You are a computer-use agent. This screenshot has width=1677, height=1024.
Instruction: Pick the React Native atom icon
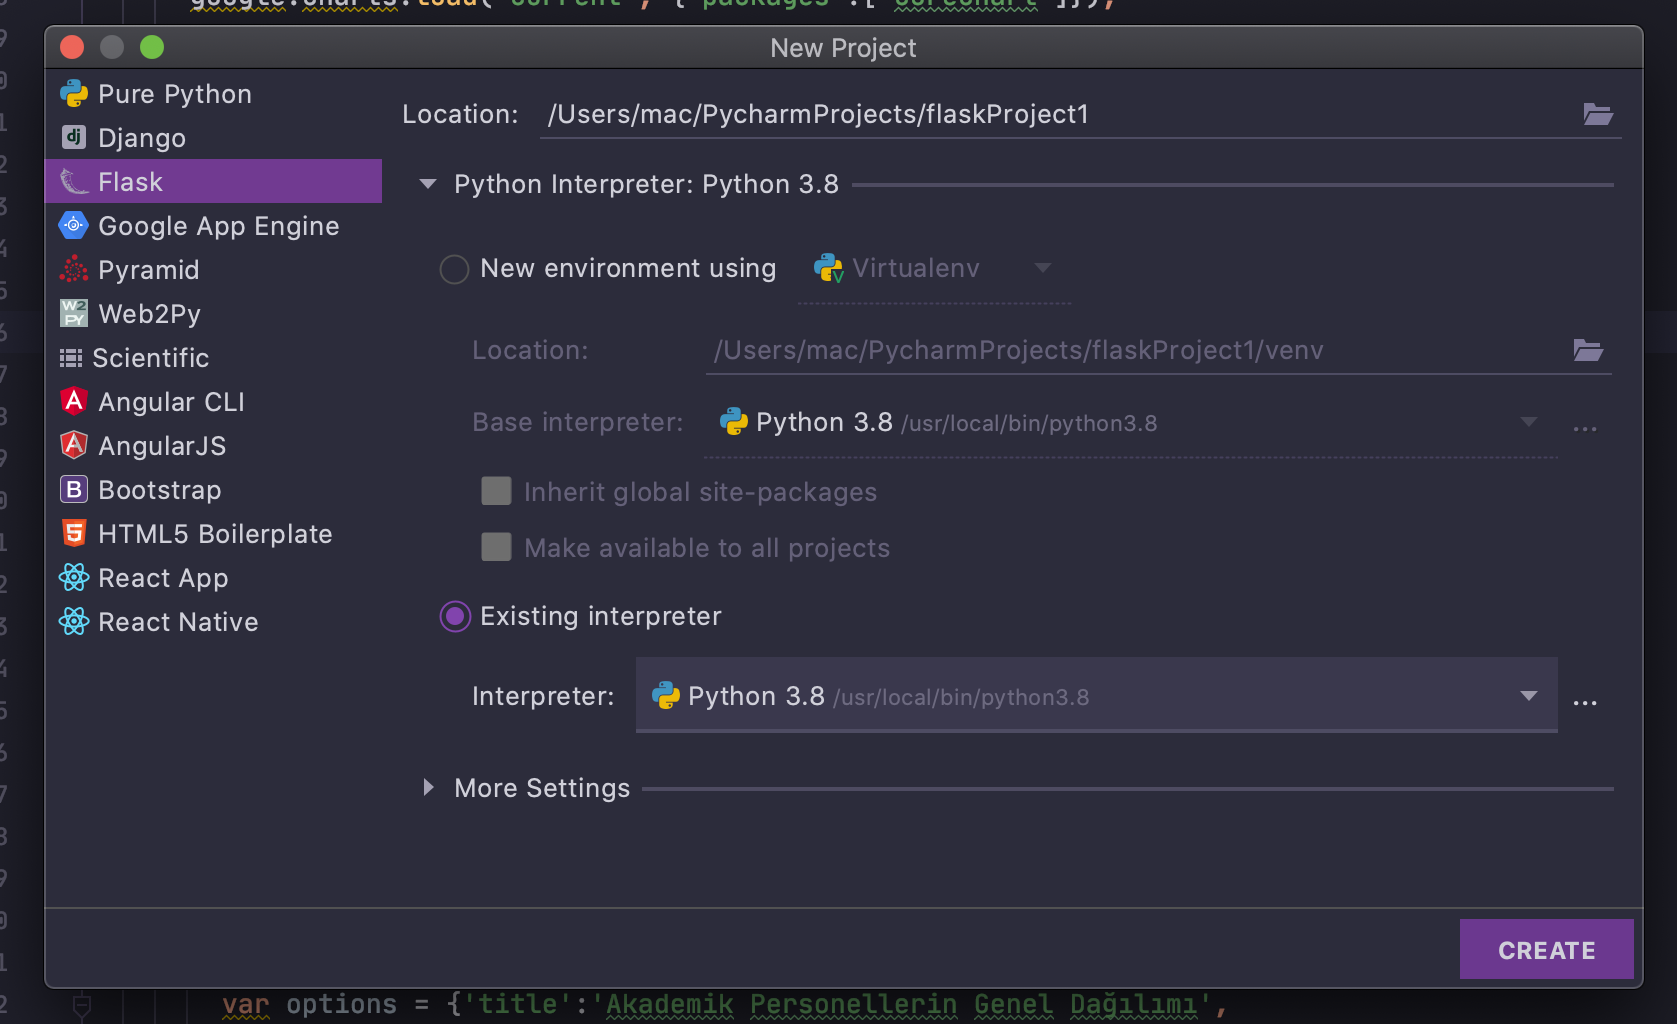[74, 621]
